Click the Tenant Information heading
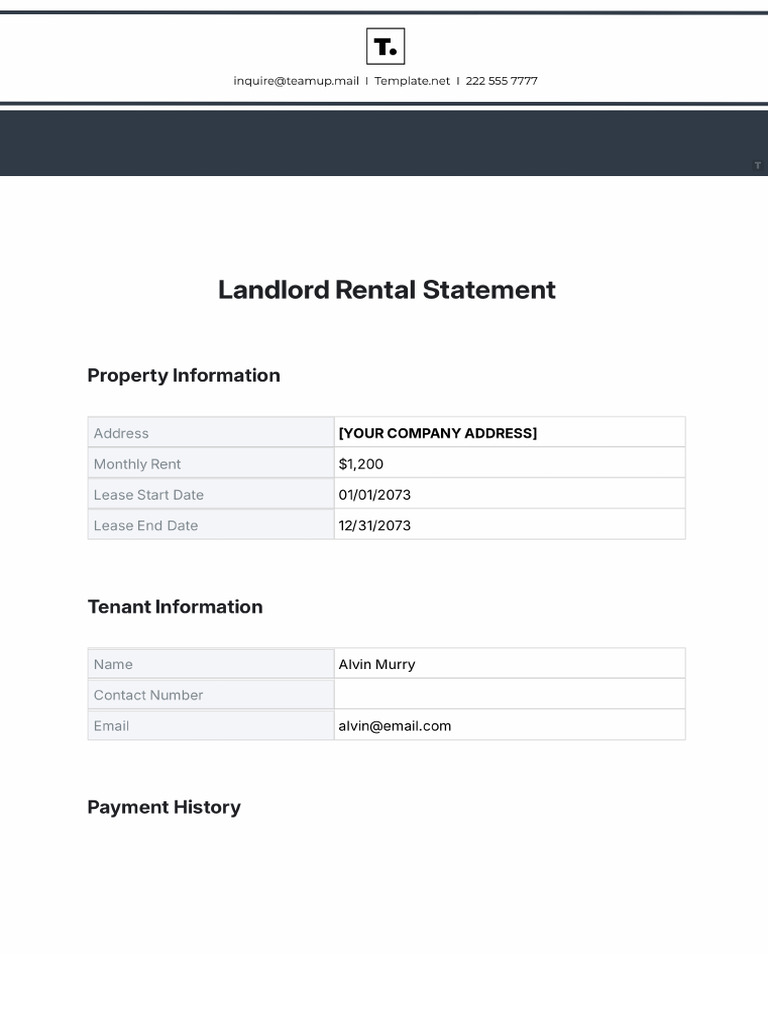Image resolution: width=768 pixels, height=1024 pixels. (175, 607)
